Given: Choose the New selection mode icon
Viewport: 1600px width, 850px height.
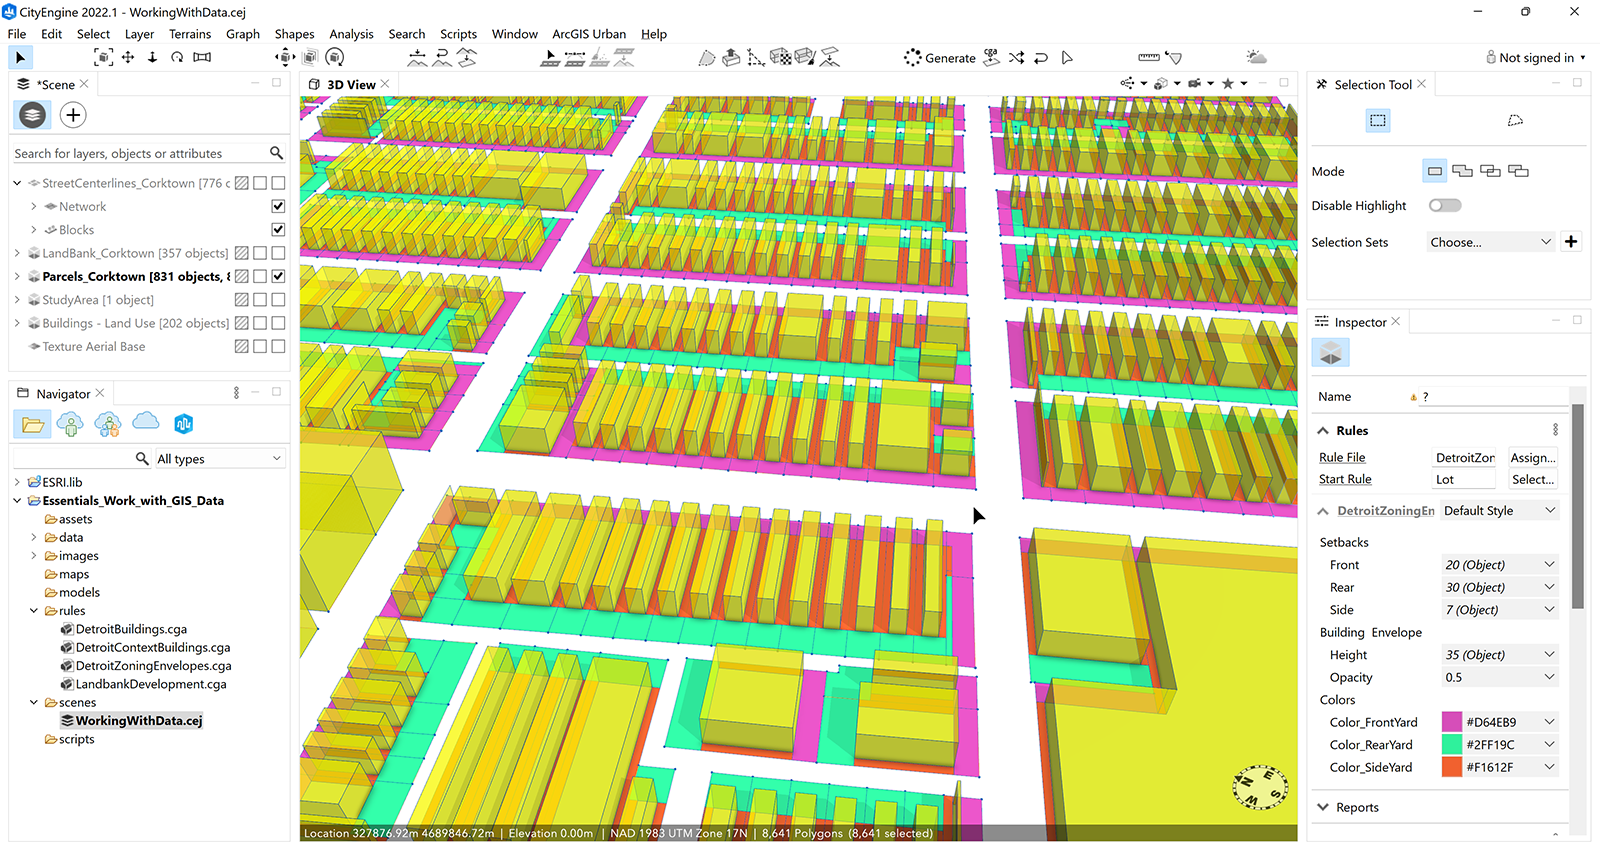Looking at the screenshot, I should tap(1435, 171).
